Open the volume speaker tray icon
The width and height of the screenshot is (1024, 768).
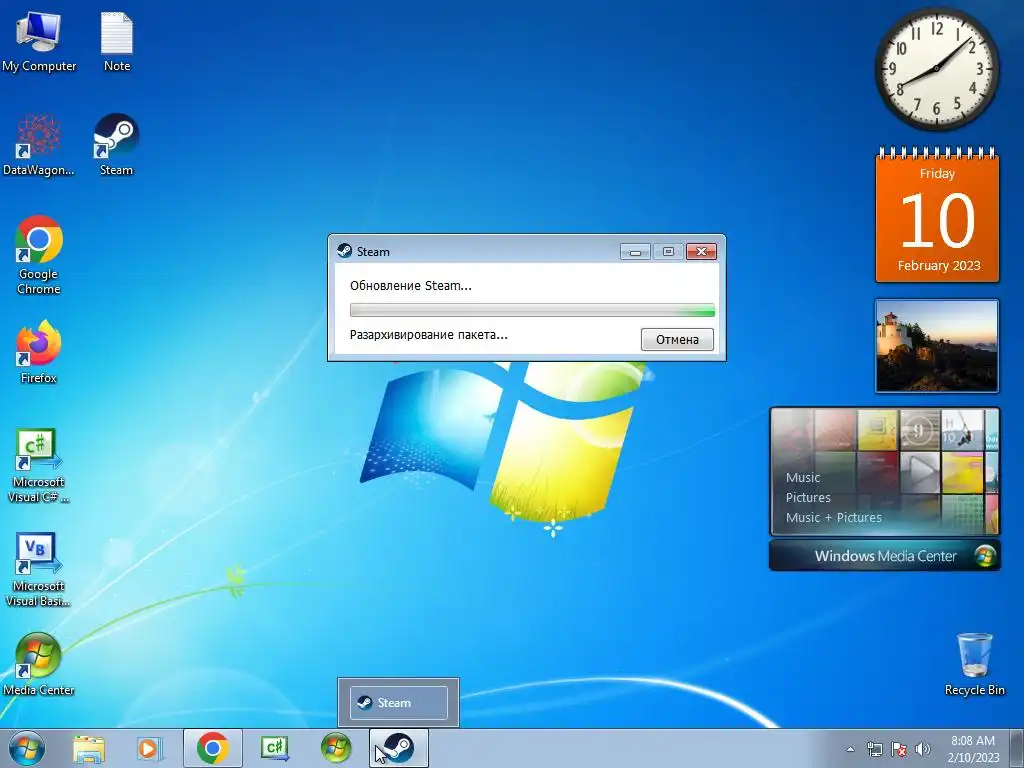coord(923,749)
